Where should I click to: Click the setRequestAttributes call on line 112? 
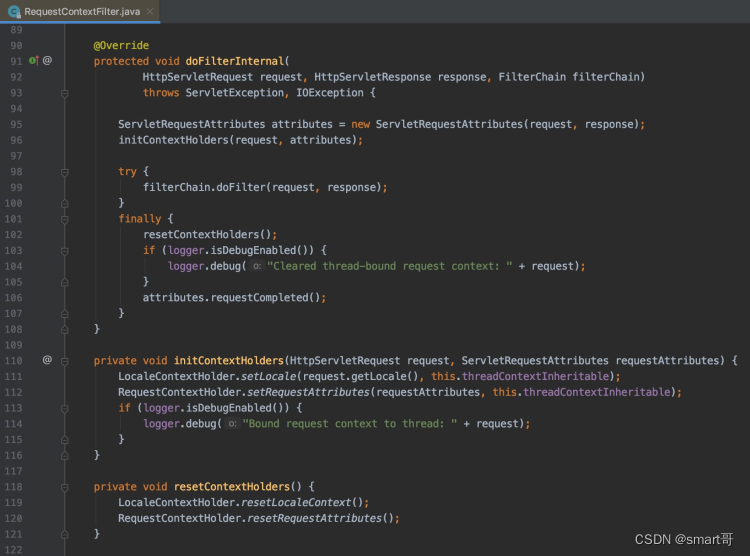coord(309,392)
